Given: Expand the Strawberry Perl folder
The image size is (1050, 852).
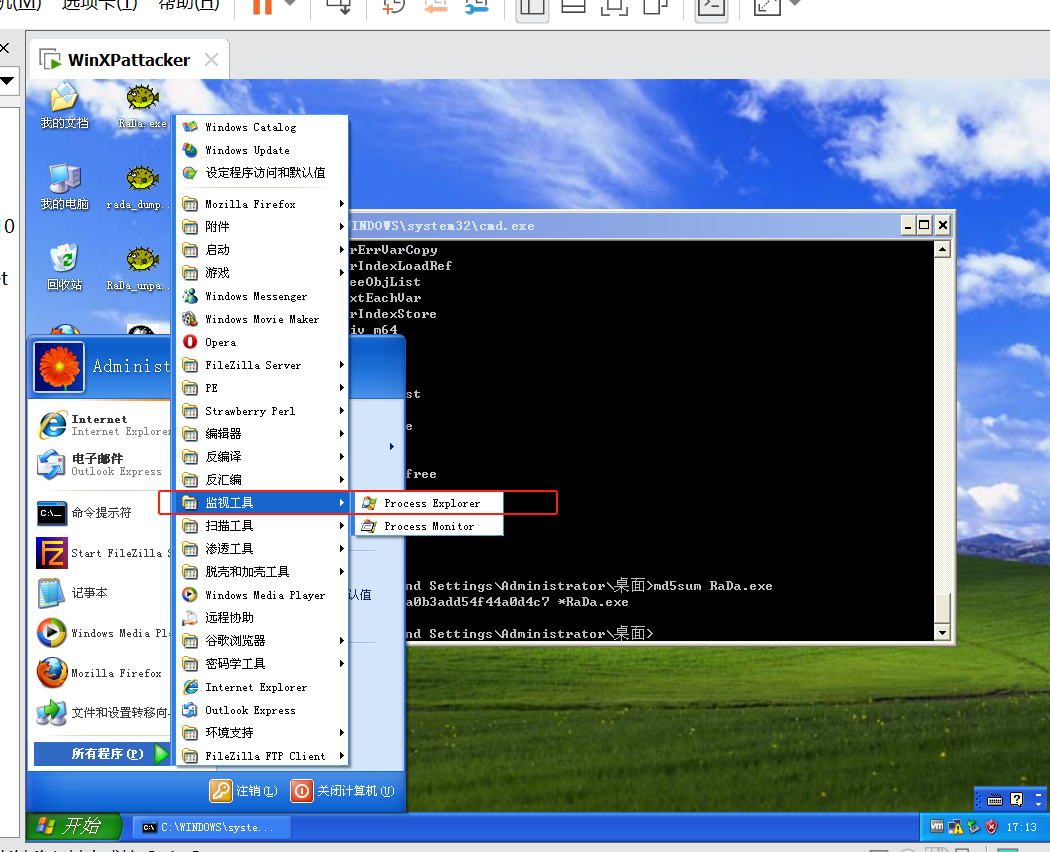Looking at the screenshot, I should (262, 411).
